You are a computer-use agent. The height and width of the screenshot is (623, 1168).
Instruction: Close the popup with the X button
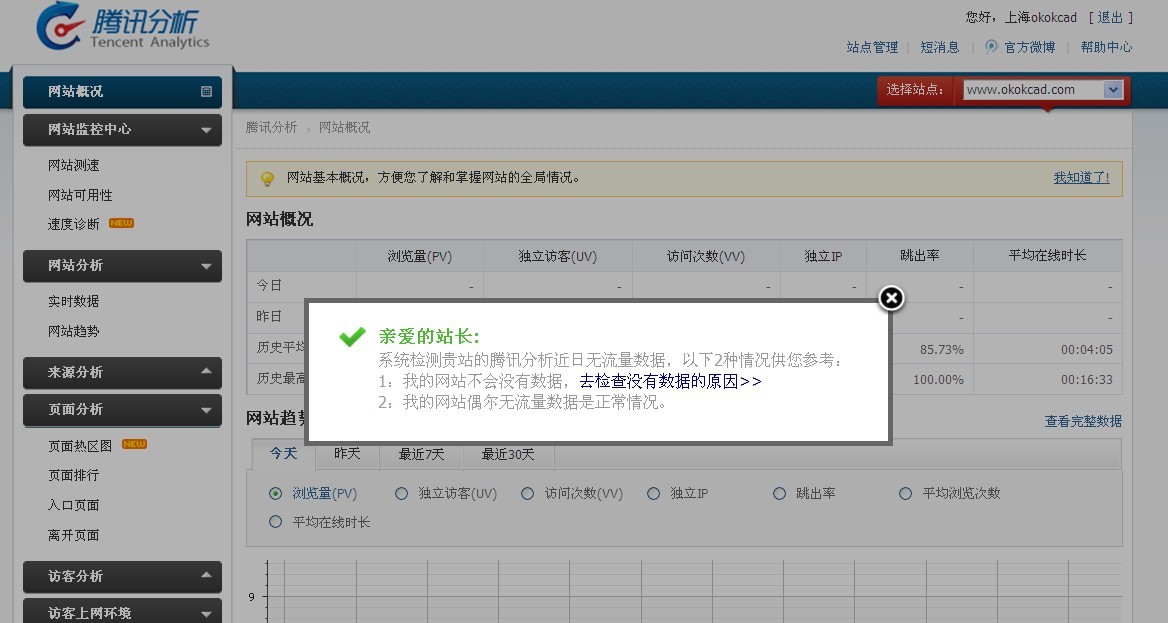pos(891,298)
